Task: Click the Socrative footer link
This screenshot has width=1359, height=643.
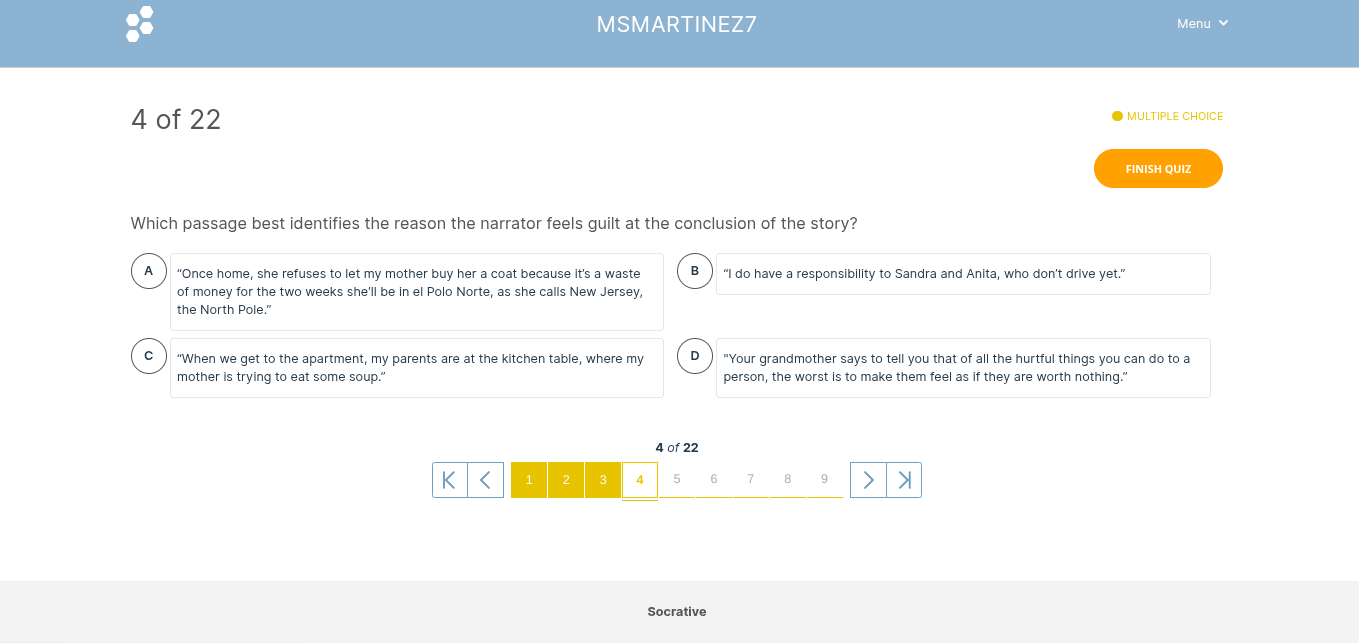Action: pos(677,612)
